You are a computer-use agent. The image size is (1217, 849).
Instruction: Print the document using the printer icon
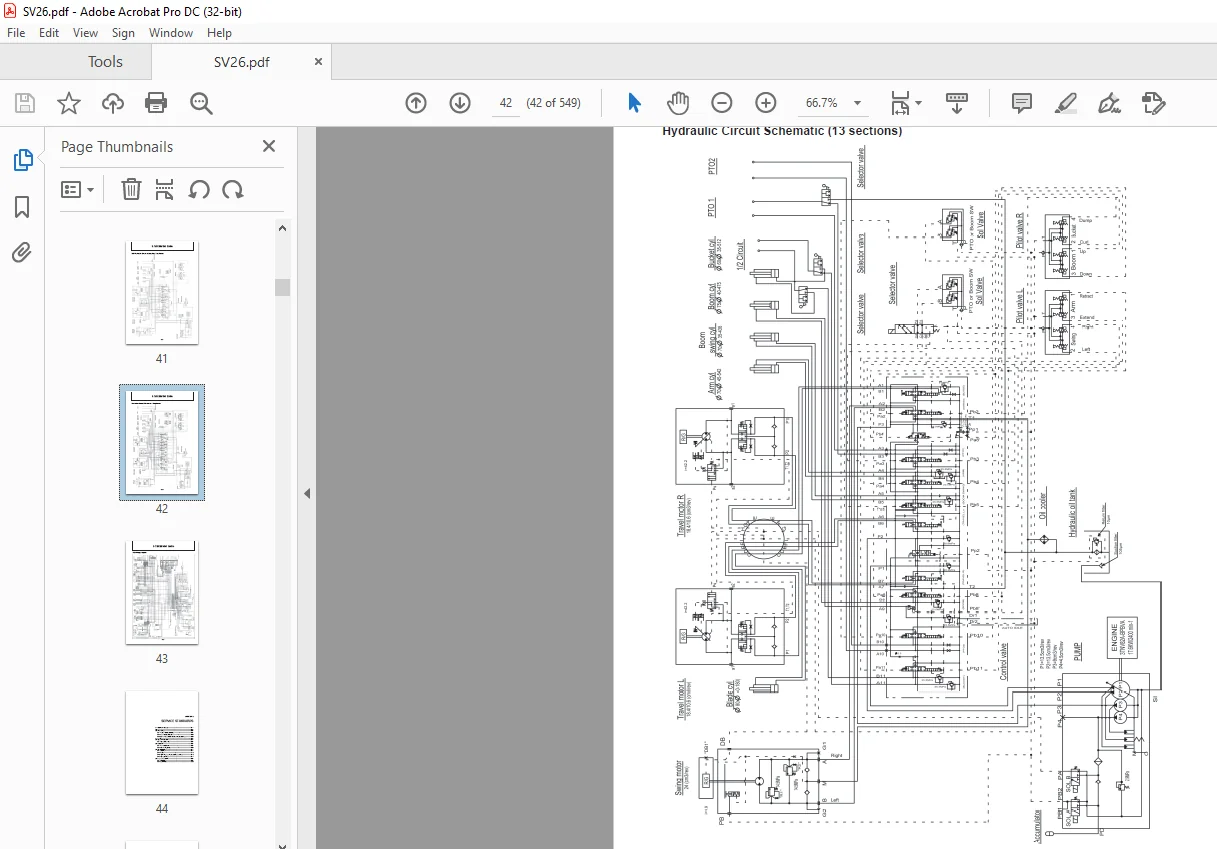156,103
